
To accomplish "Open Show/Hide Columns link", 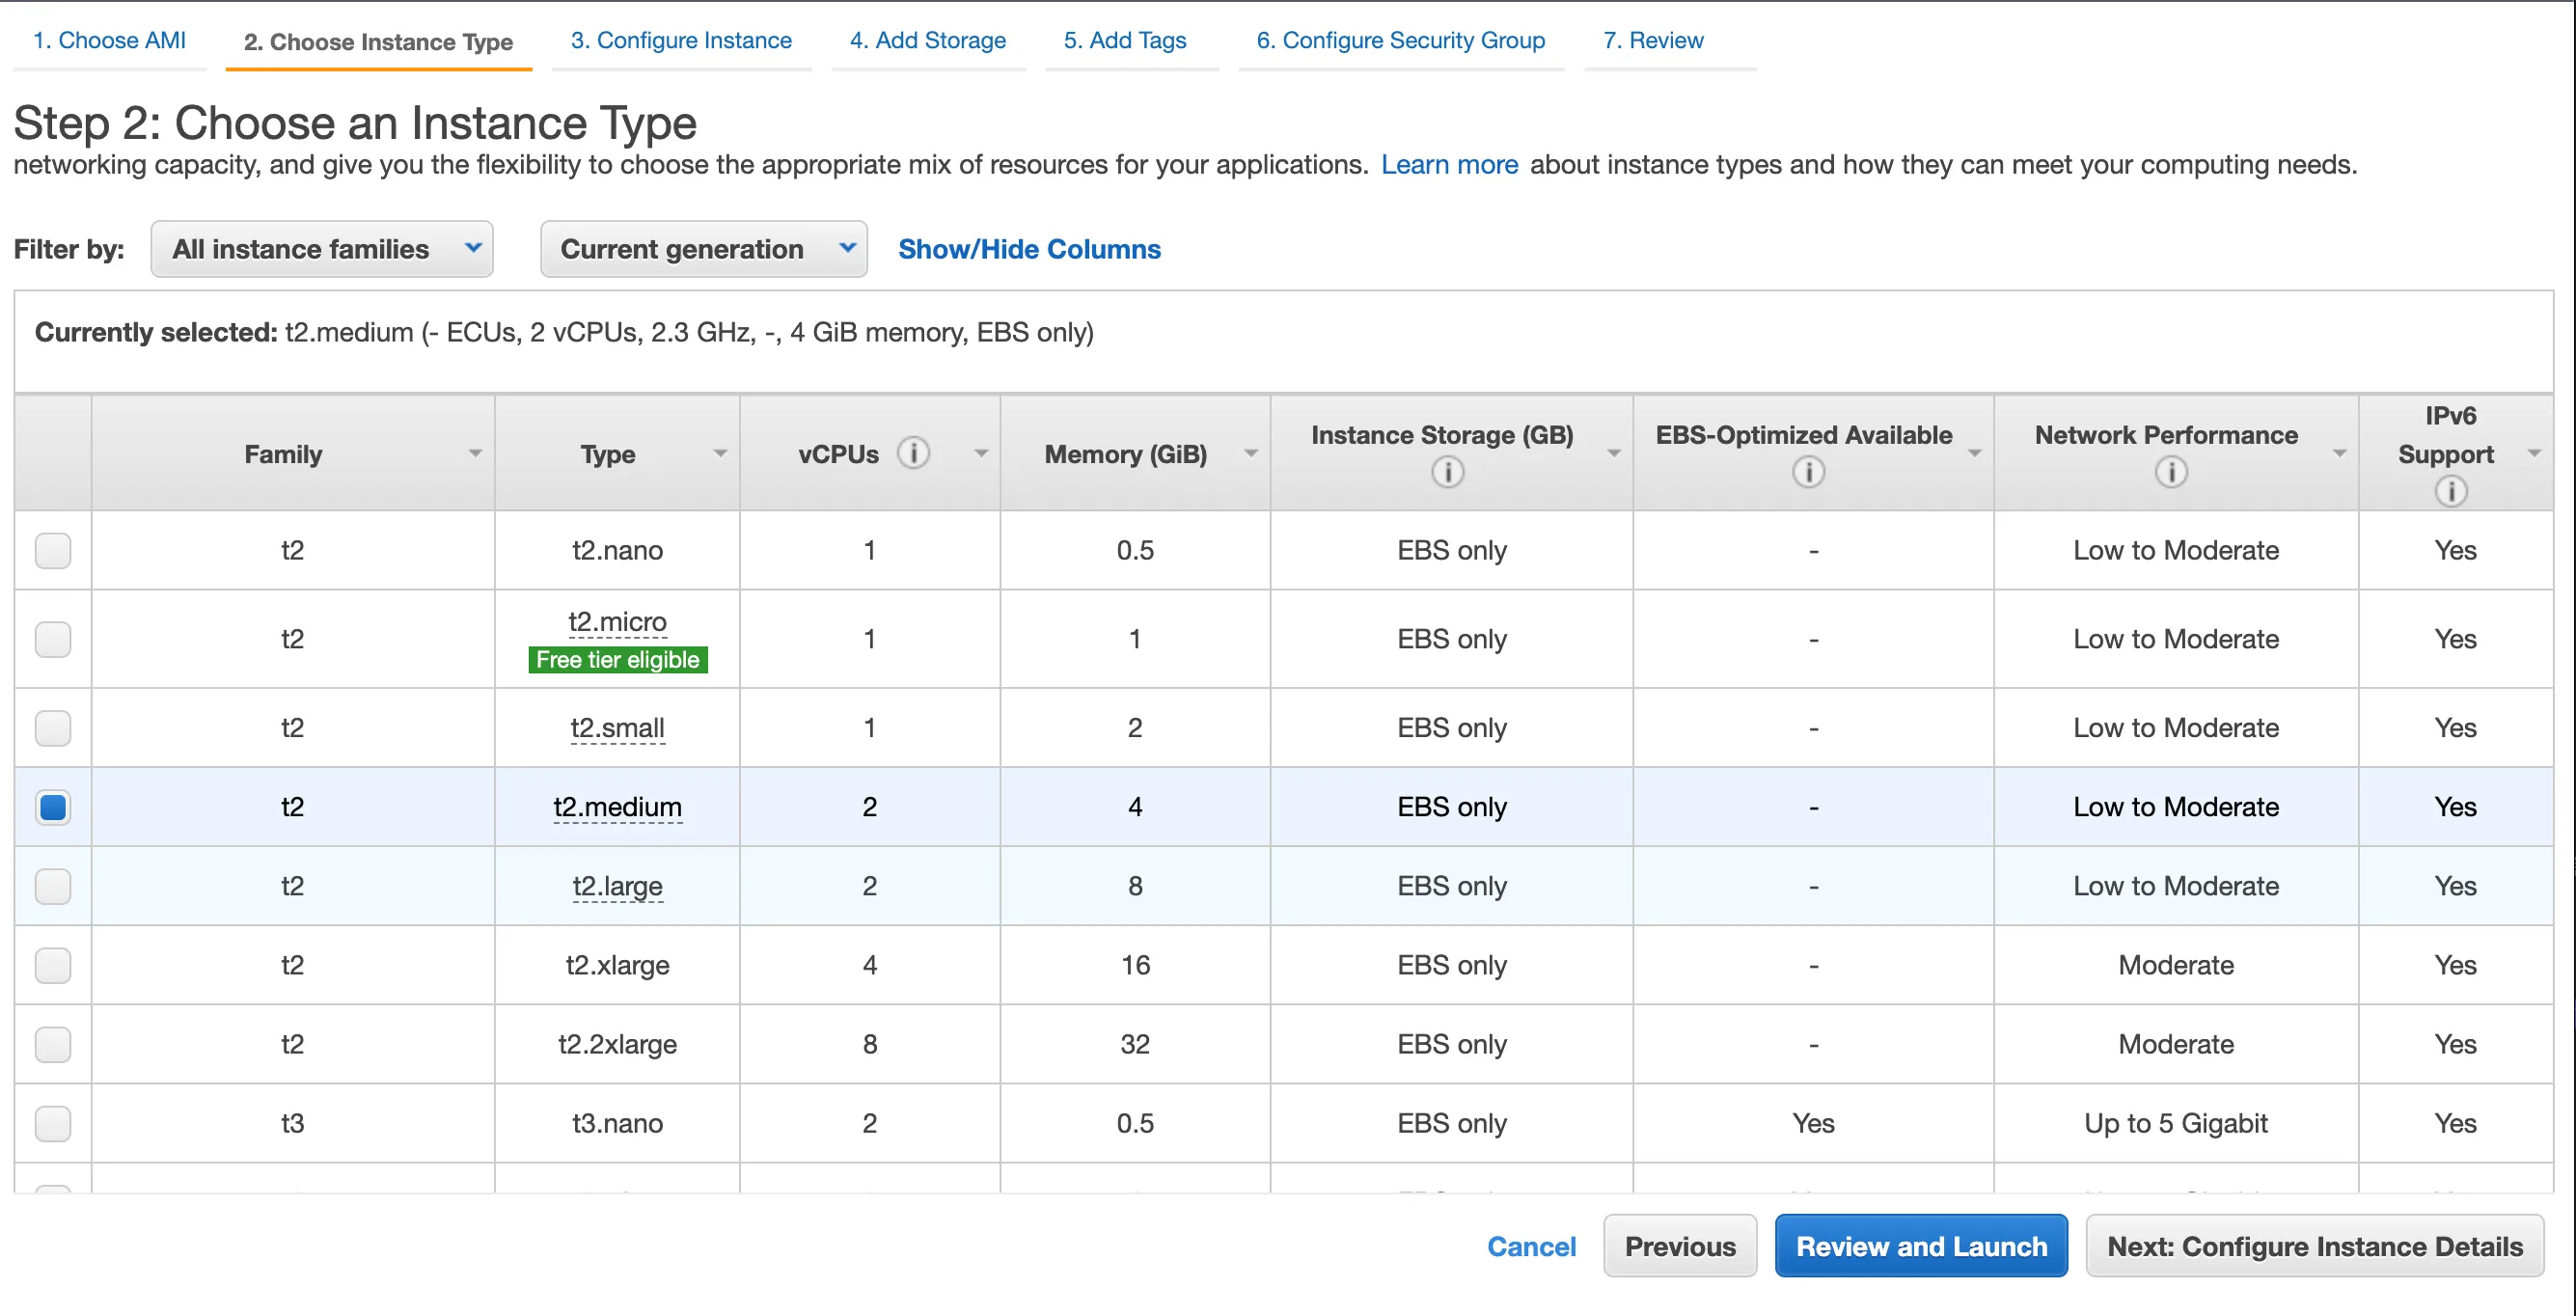I will click(x=1029, y=249).
